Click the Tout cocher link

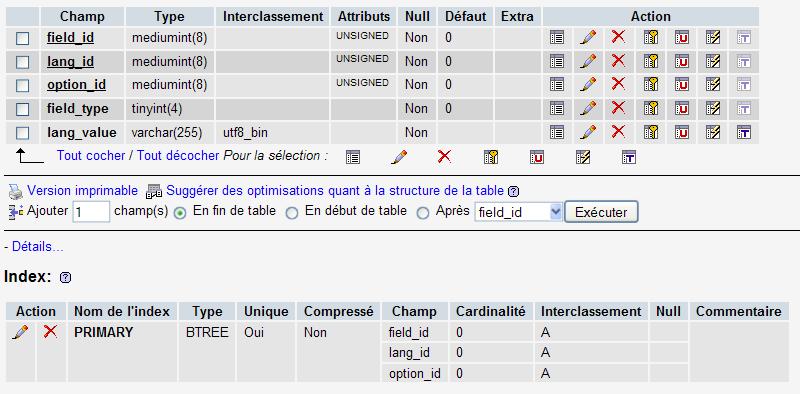click(91, 156)
